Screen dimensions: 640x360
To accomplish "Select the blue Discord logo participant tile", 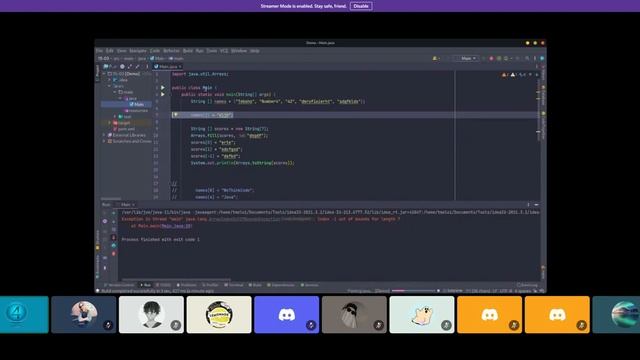I will (287, 315).
